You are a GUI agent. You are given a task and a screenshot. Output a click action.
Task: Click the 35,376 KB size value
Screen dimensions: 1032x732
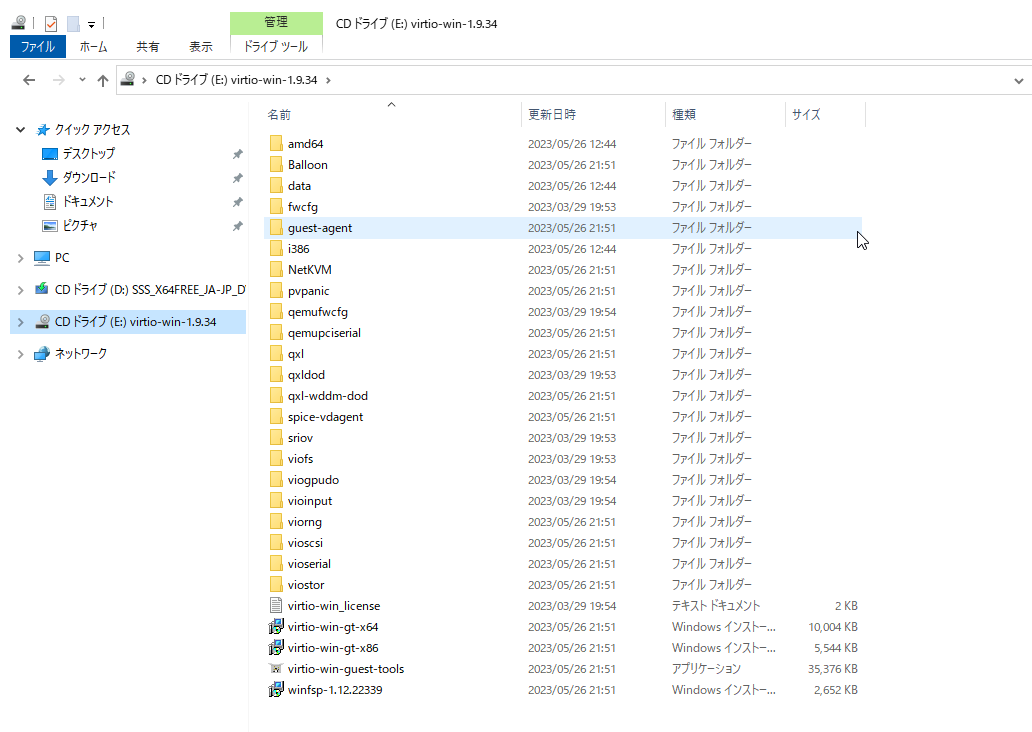[x=833, y=669]
